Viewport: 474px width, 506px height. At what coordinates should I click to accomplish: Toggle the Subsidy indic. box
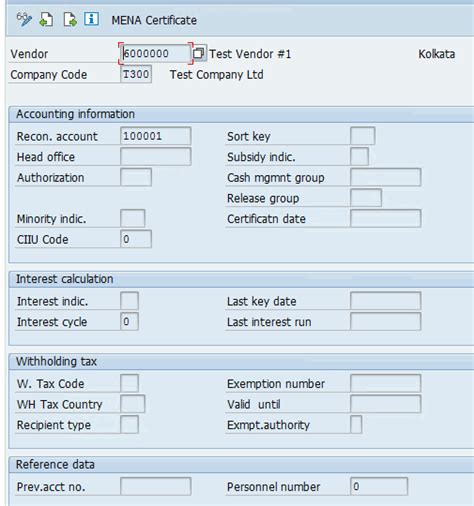tap(359, 157)
